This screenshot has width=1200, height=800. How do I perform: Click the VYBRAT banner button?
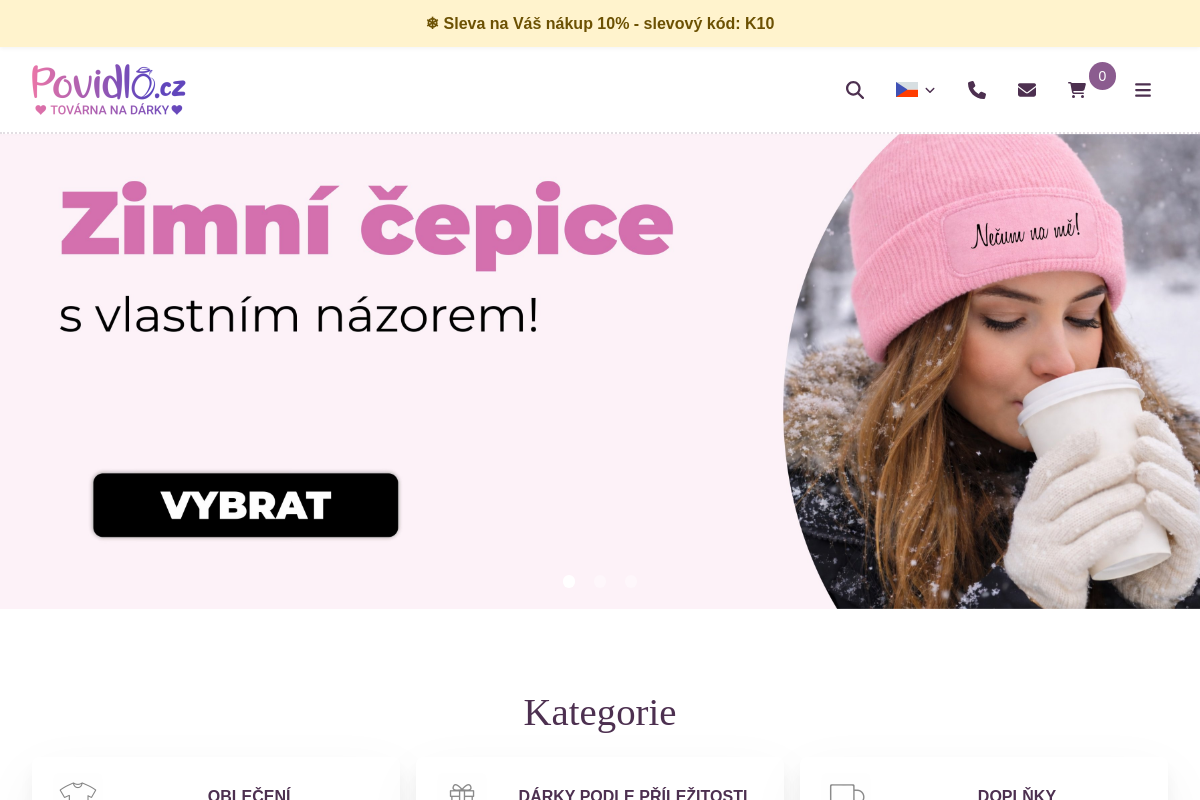[x=245, y=505]
